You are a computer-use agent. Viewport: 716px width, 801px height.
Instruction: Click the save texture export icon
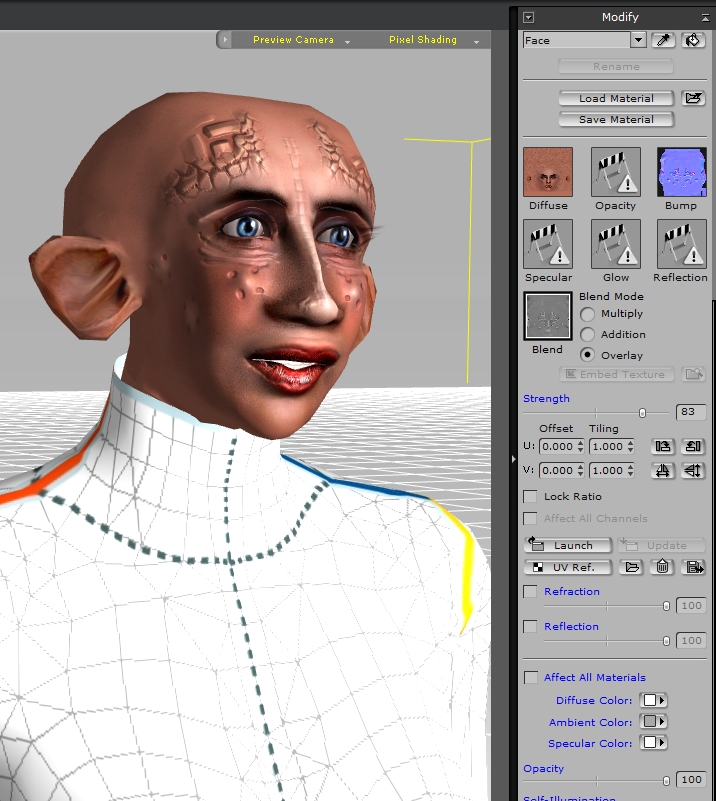pyautogui.click(x=694, y=567)
